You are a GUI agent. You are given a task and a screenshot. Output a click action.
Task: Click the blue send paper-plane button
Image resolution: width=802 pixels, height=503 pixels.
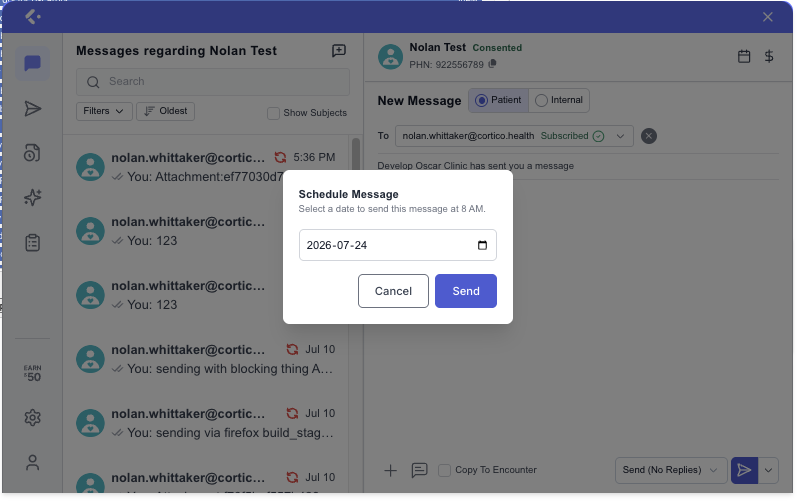pos(744,470)
